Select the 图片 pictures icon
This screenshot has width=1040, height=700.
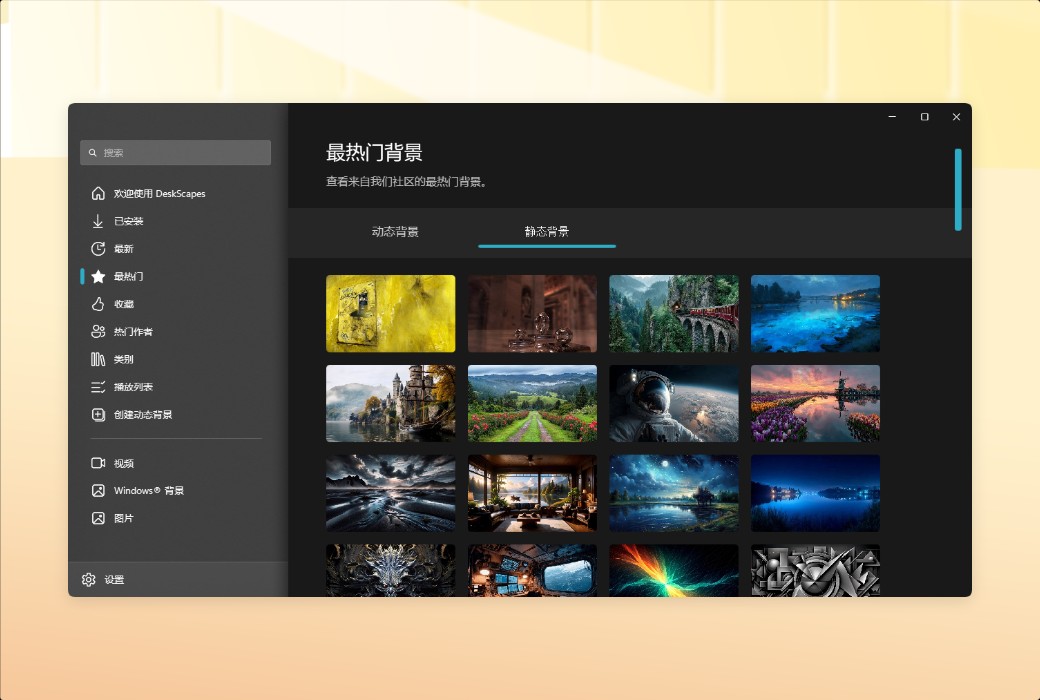[x=97, y=518]
